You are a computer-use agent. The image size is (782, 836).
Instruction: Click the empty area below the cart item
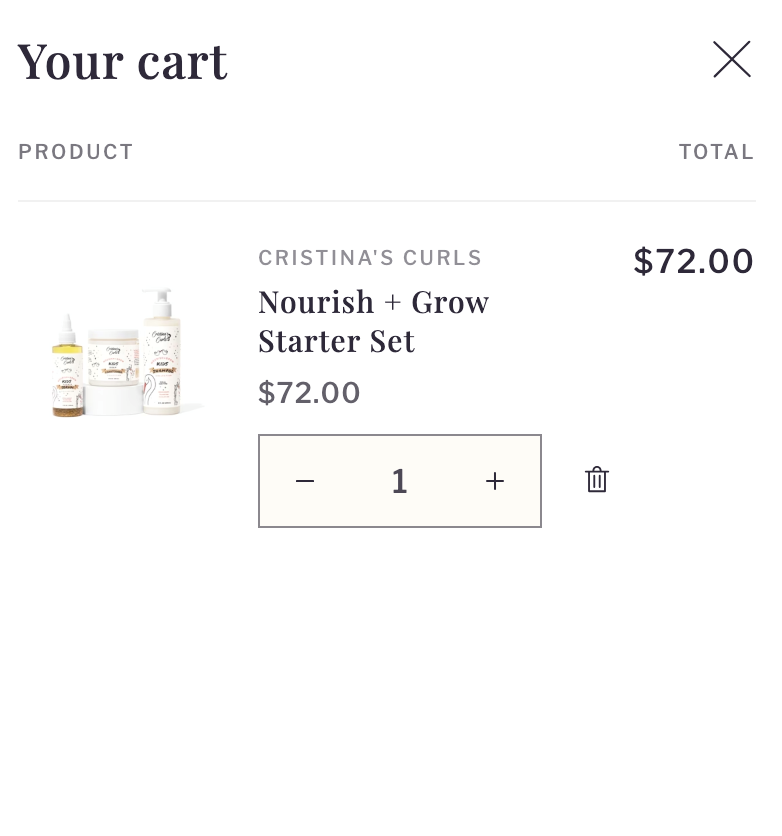390,680
